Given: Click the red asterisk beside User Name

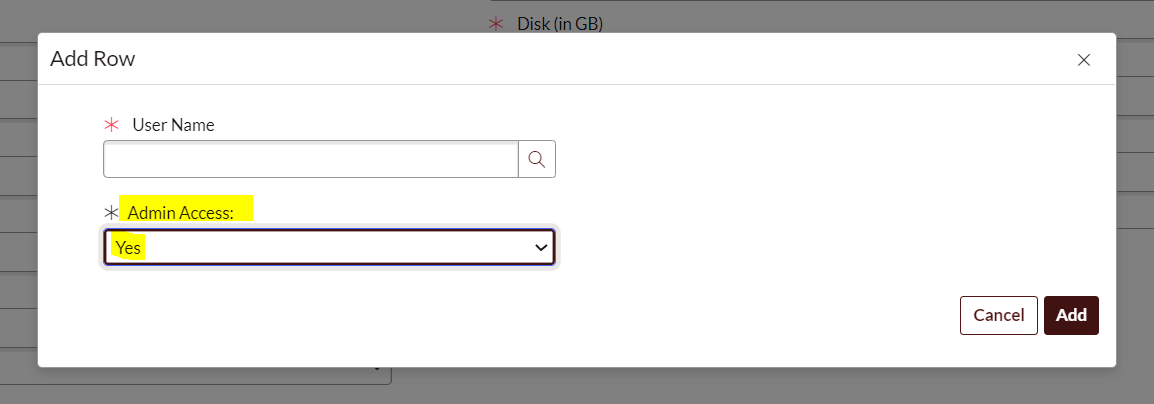Looking at the screenshot, I should pos(111,125).
